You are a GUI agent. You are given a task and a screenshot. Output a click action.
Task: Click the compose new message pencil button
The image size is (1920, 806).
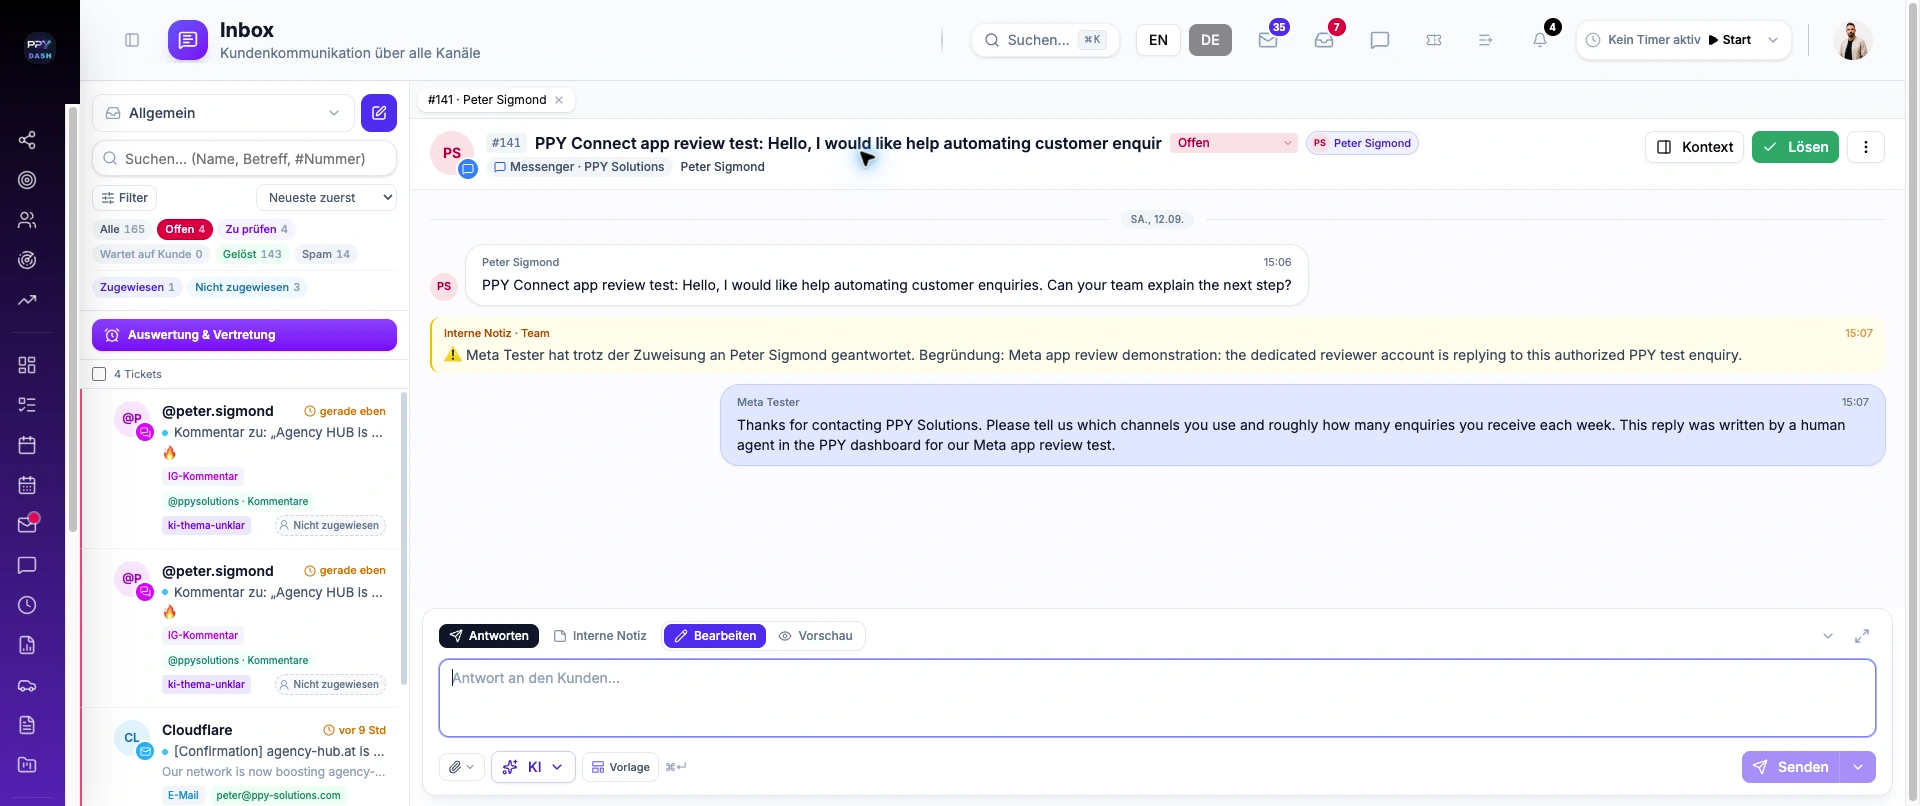[379, 113]
